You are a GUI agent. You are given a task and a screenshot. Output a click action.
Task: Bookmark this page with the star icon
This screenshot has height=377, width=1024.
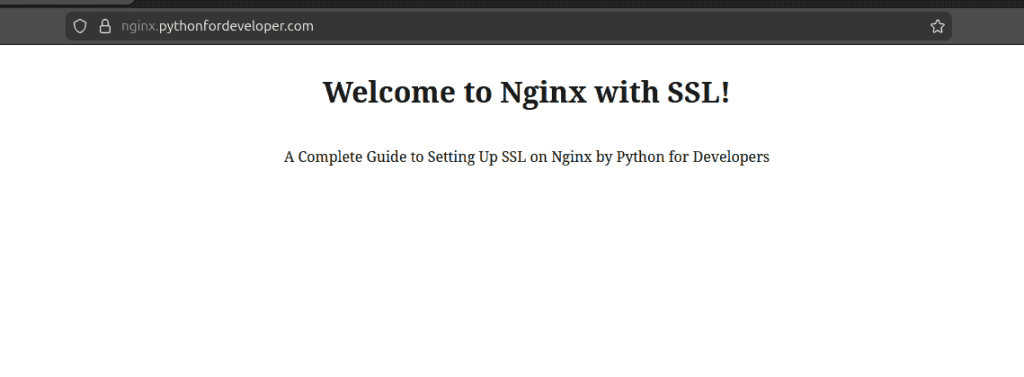(937, 26)
